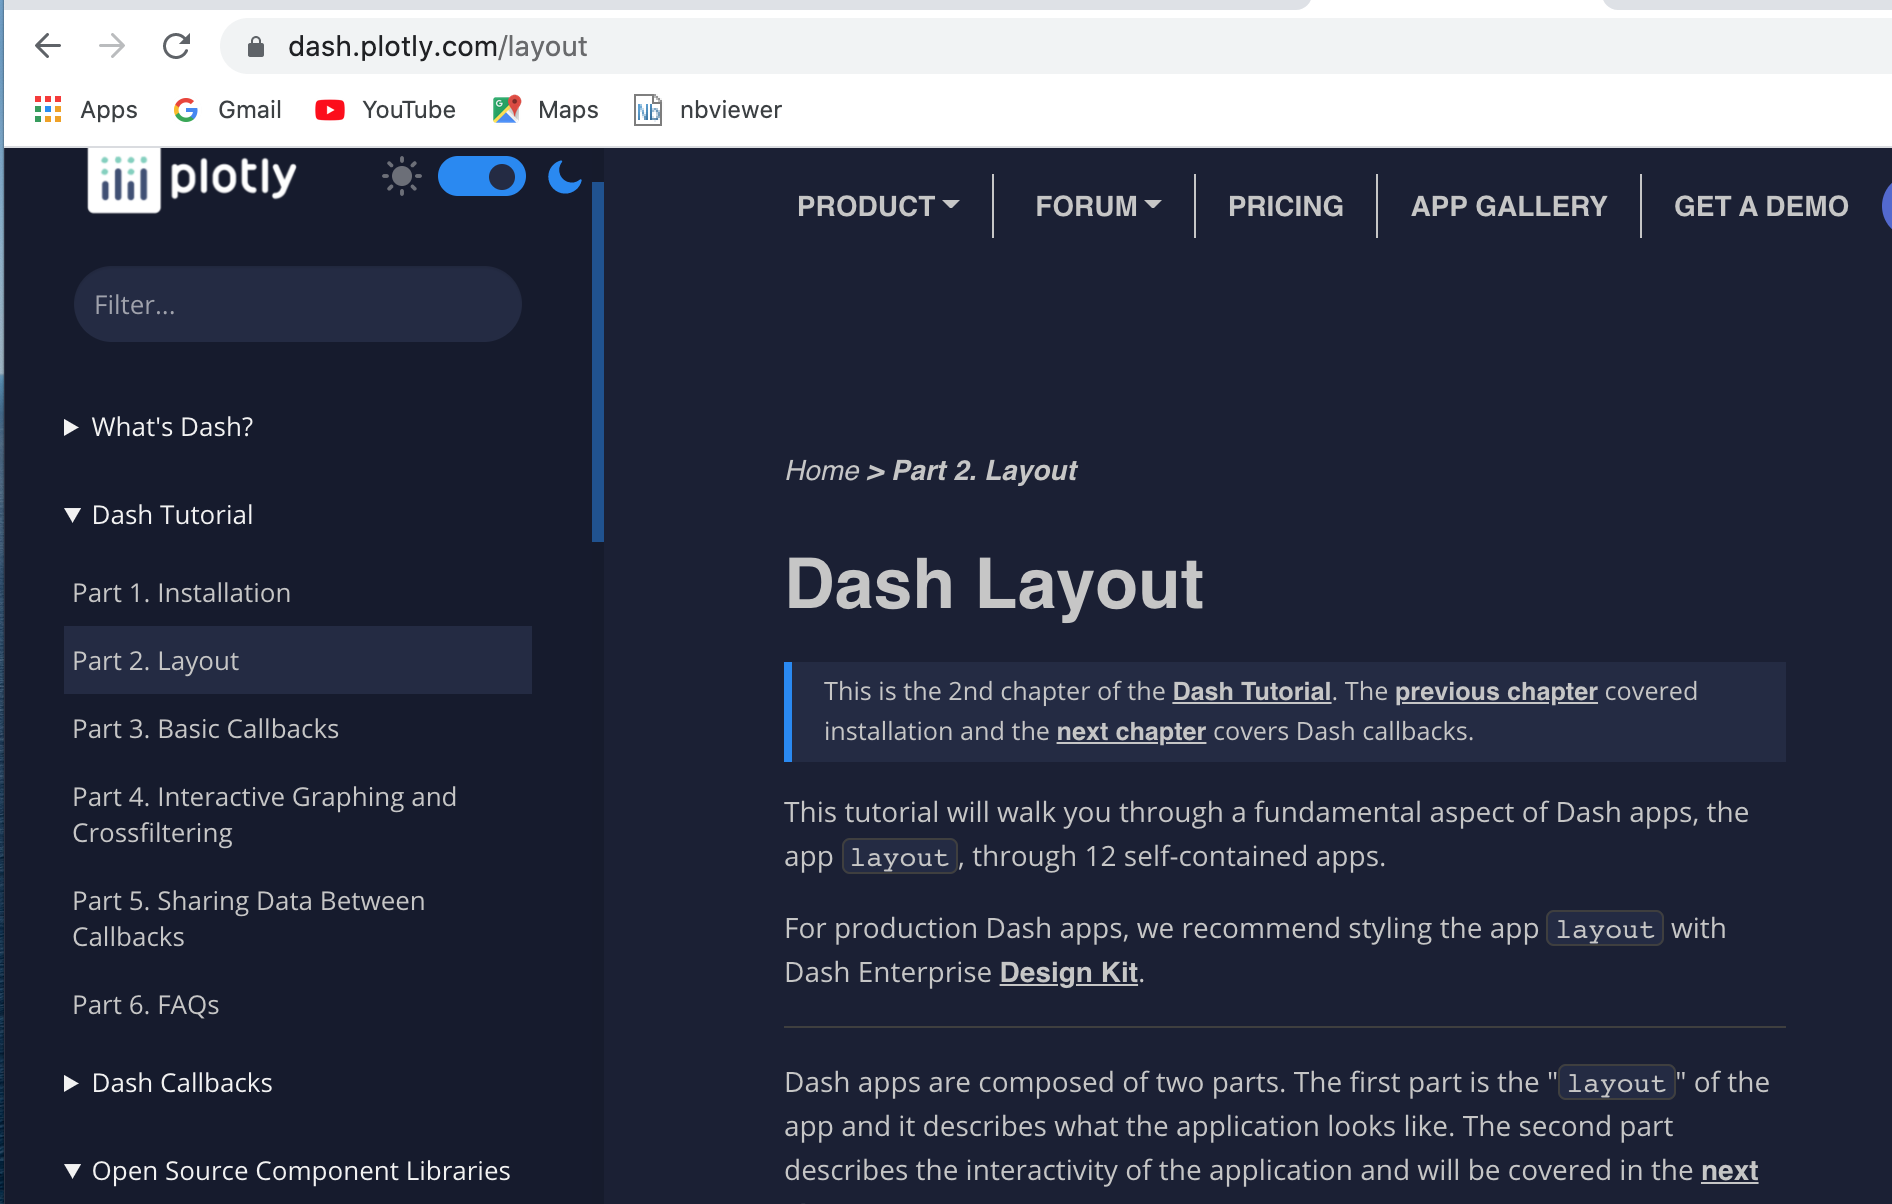This screenshot has height=1204, width=1892.
Task: Open the Apps grid bookmark icon
Action: click(48, 109)
